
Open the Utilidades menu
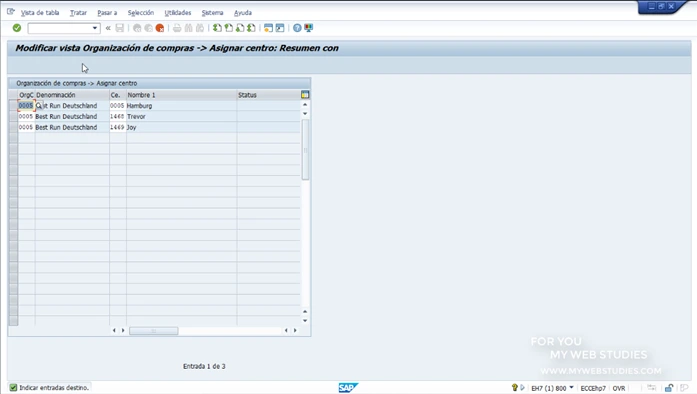[178, 13]
